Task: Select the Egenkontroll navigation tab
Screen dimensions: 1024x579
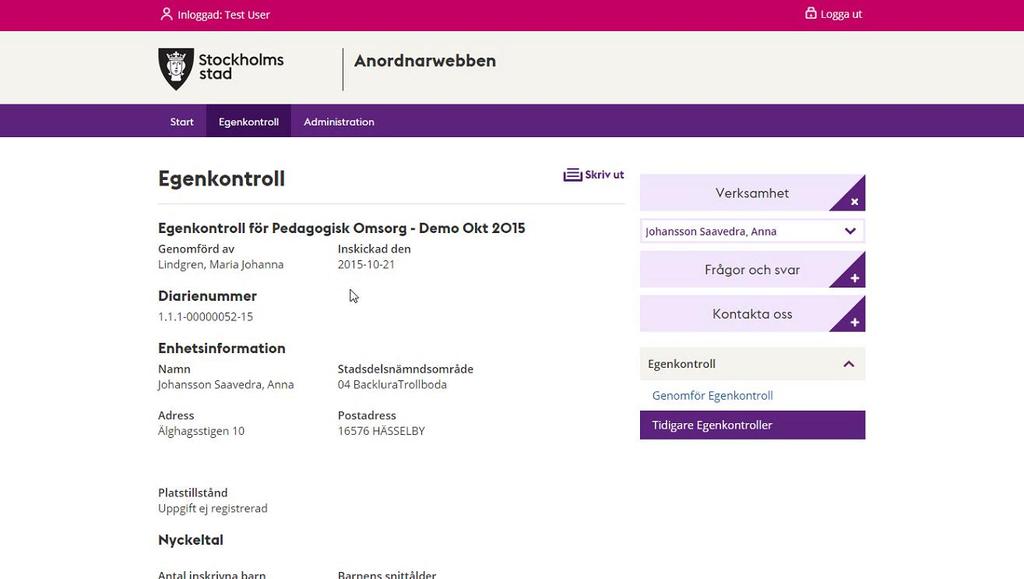Action: [x=249, y=121]
